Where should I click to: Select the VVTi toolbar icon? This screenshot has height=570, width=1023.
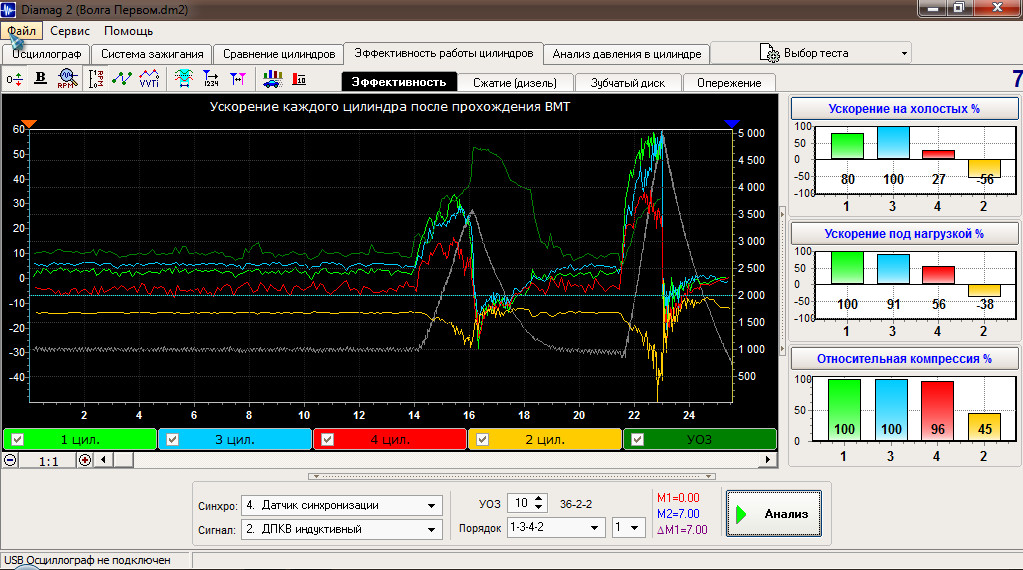[x=149, y=79]
